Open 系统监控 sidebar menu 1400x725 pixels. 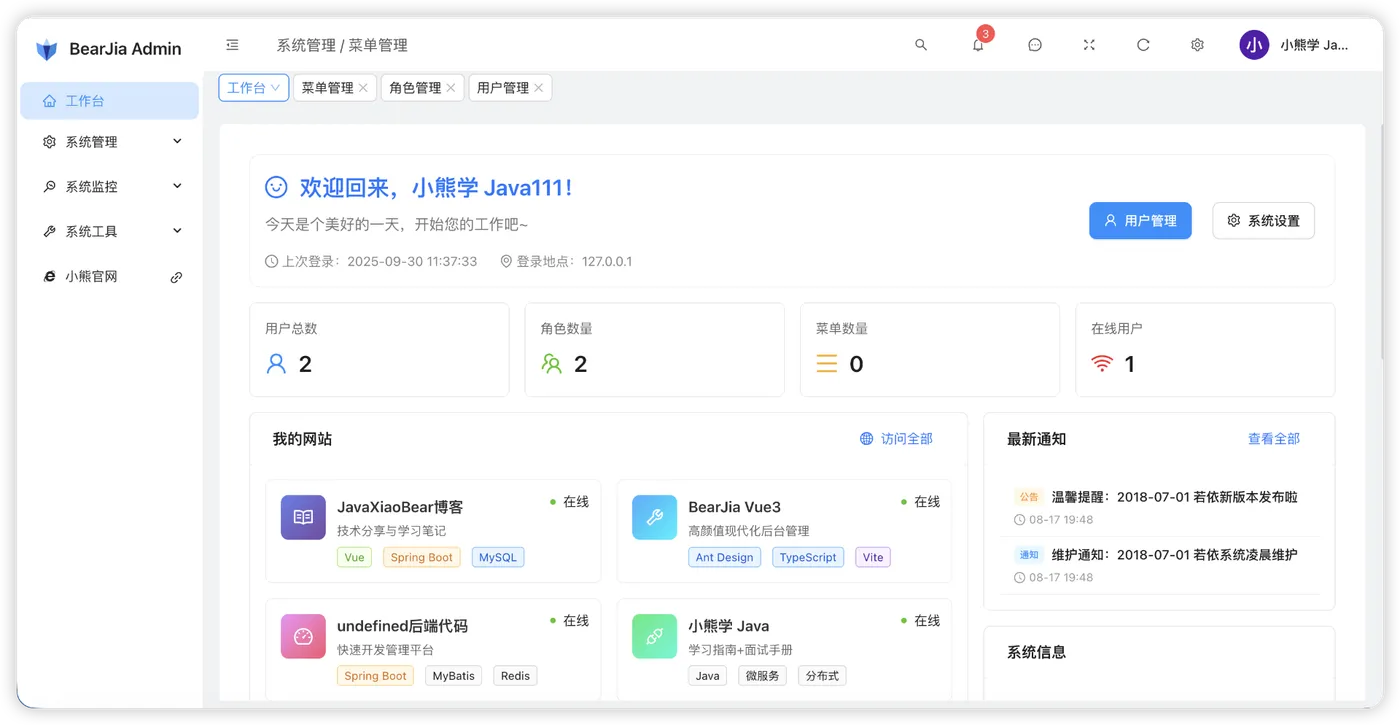[110, 187]
